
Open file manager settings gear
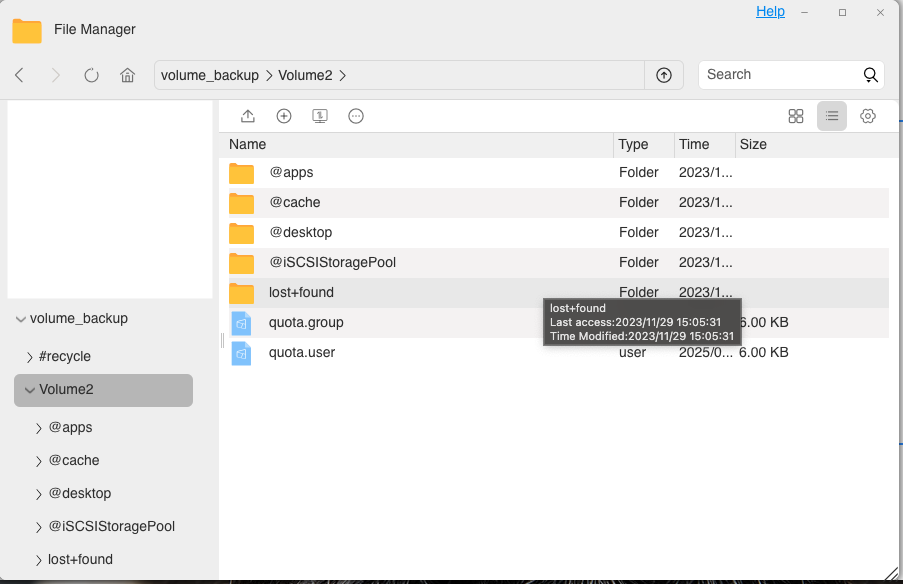click(x=868, y=116)
